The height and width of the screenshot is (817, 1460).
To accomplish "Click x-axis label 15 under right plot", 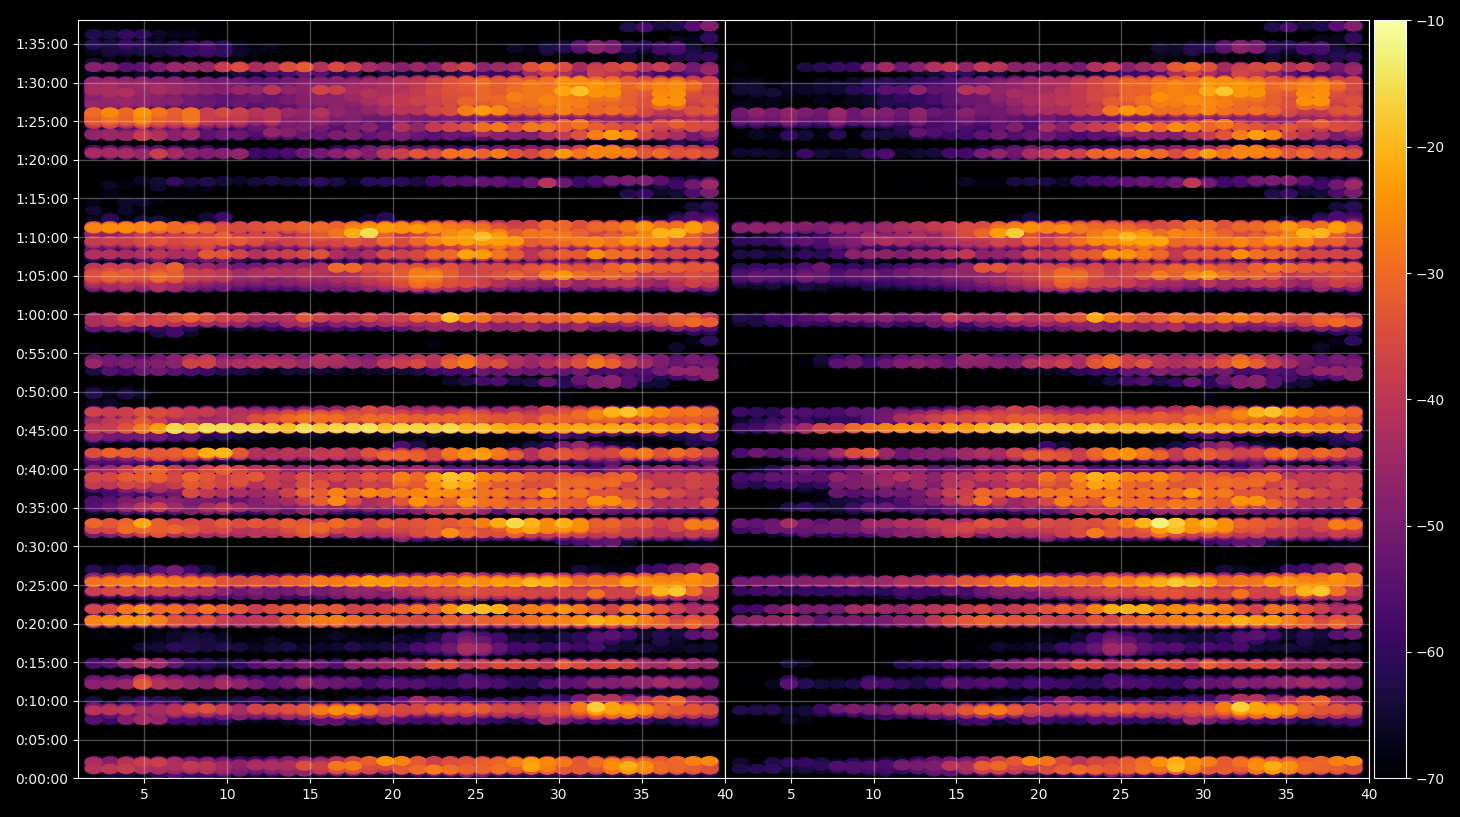I will click(x=956, y=795).
